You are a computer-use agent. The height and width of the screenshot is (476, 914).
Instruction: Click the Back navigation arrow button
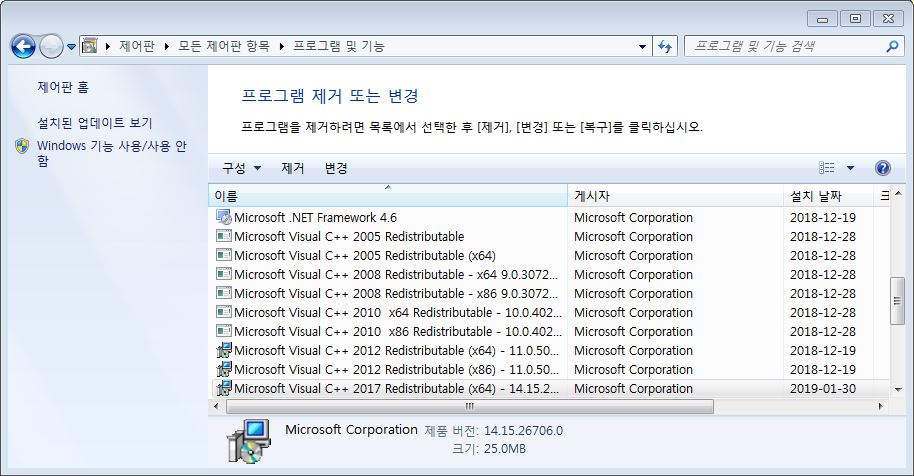click(x=23, y=46)
